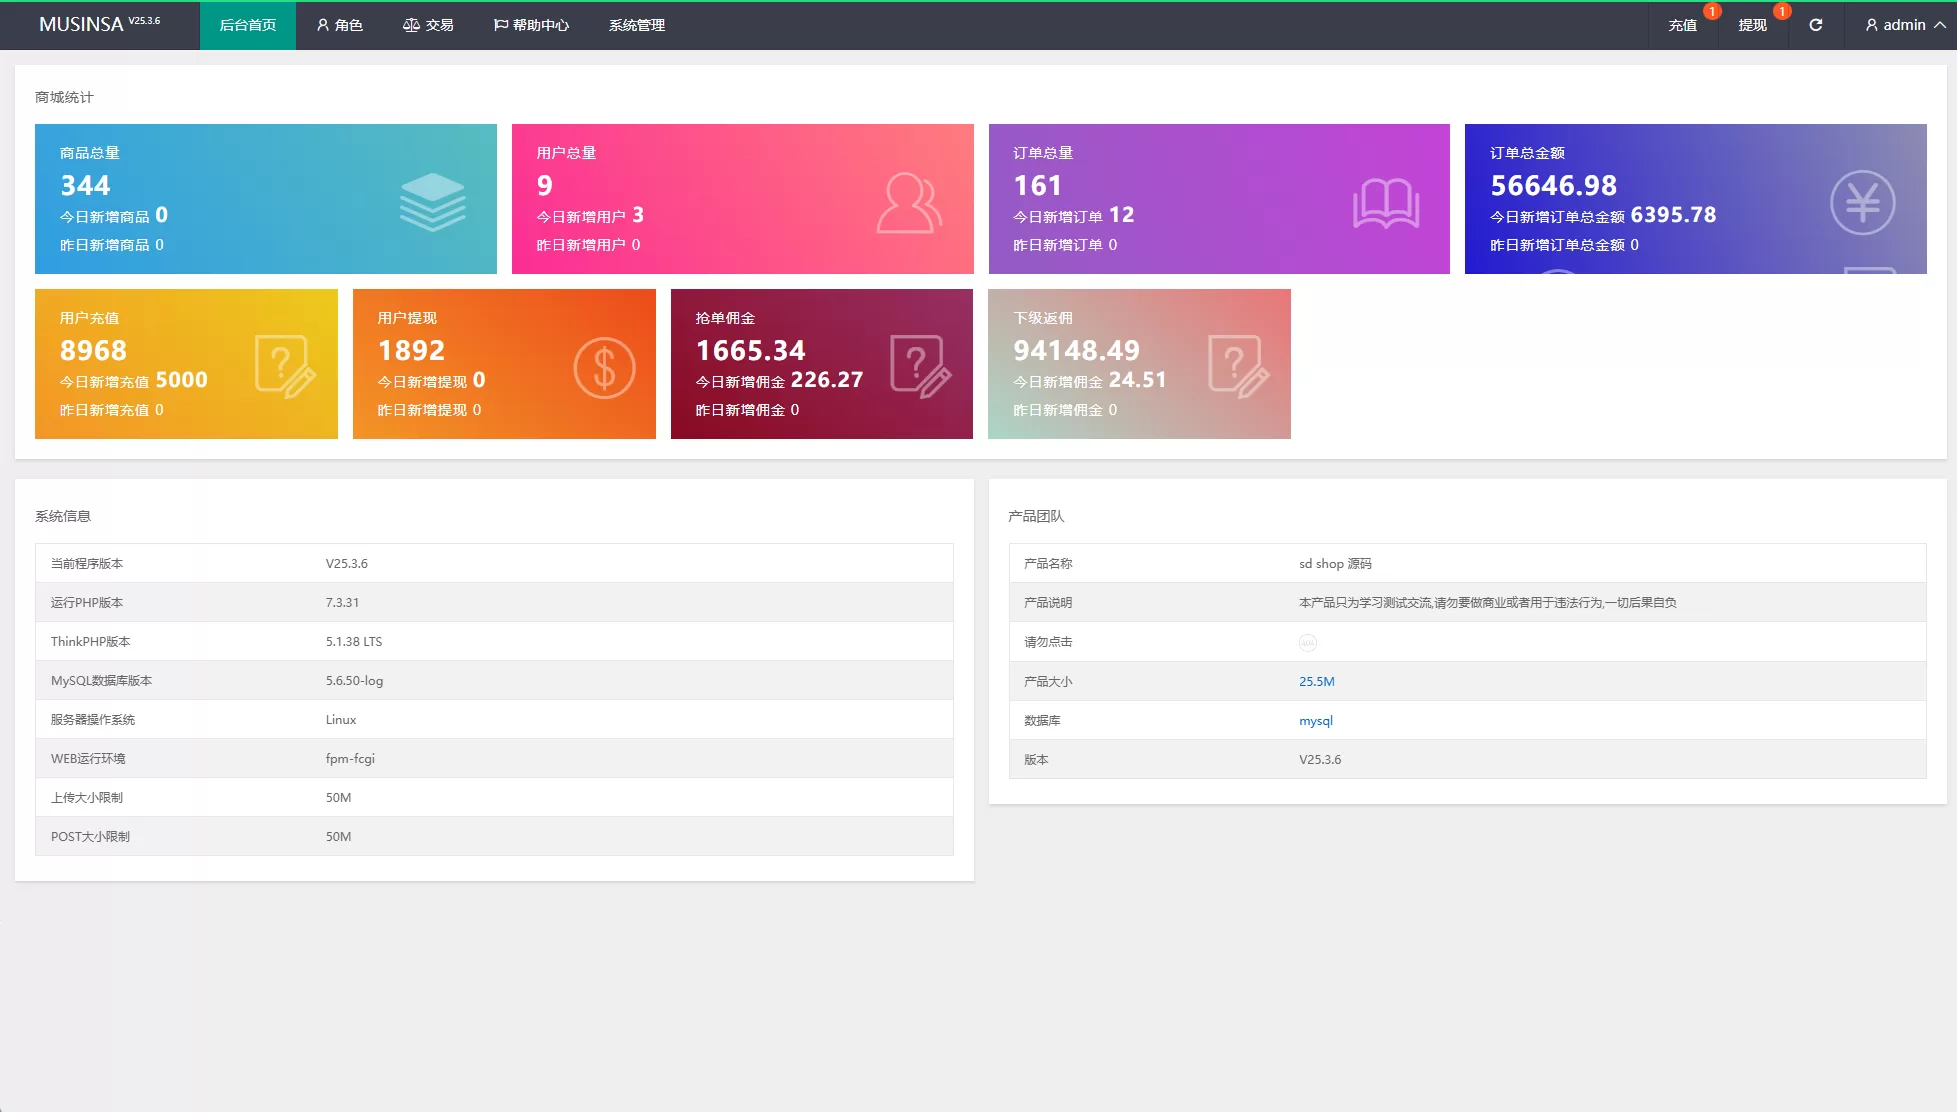Click the edit note icon in 抢单佣金 card

pyautogui.click(x=920, y=367)
